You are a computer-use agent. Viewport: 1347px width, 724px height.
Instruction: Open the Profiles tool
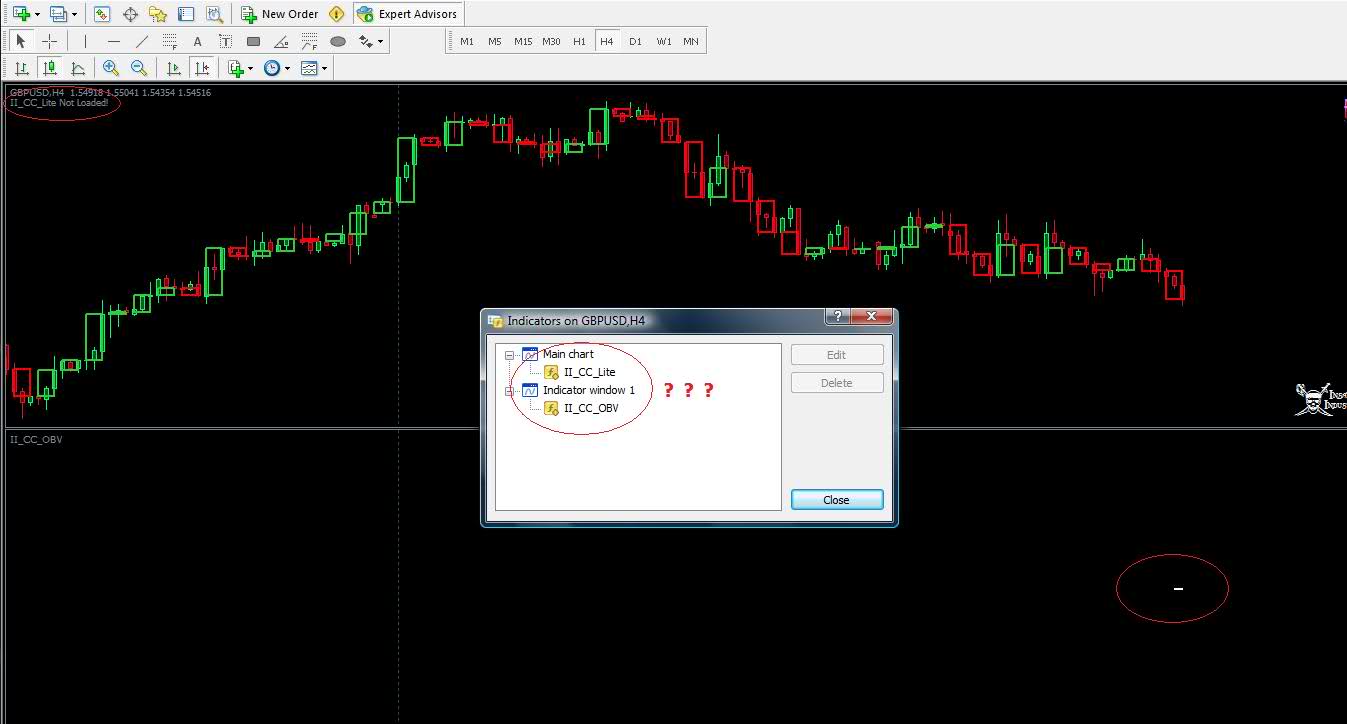click(x=58, y=14)
